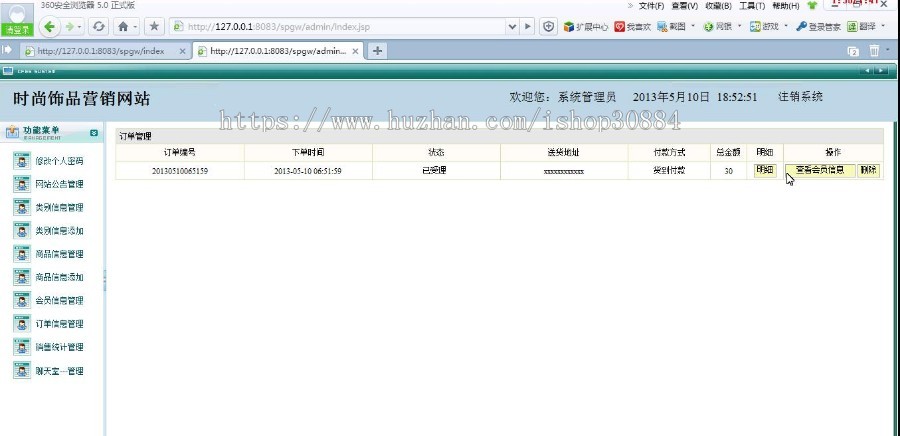Click the green shirt skin icon

point(812,6)
